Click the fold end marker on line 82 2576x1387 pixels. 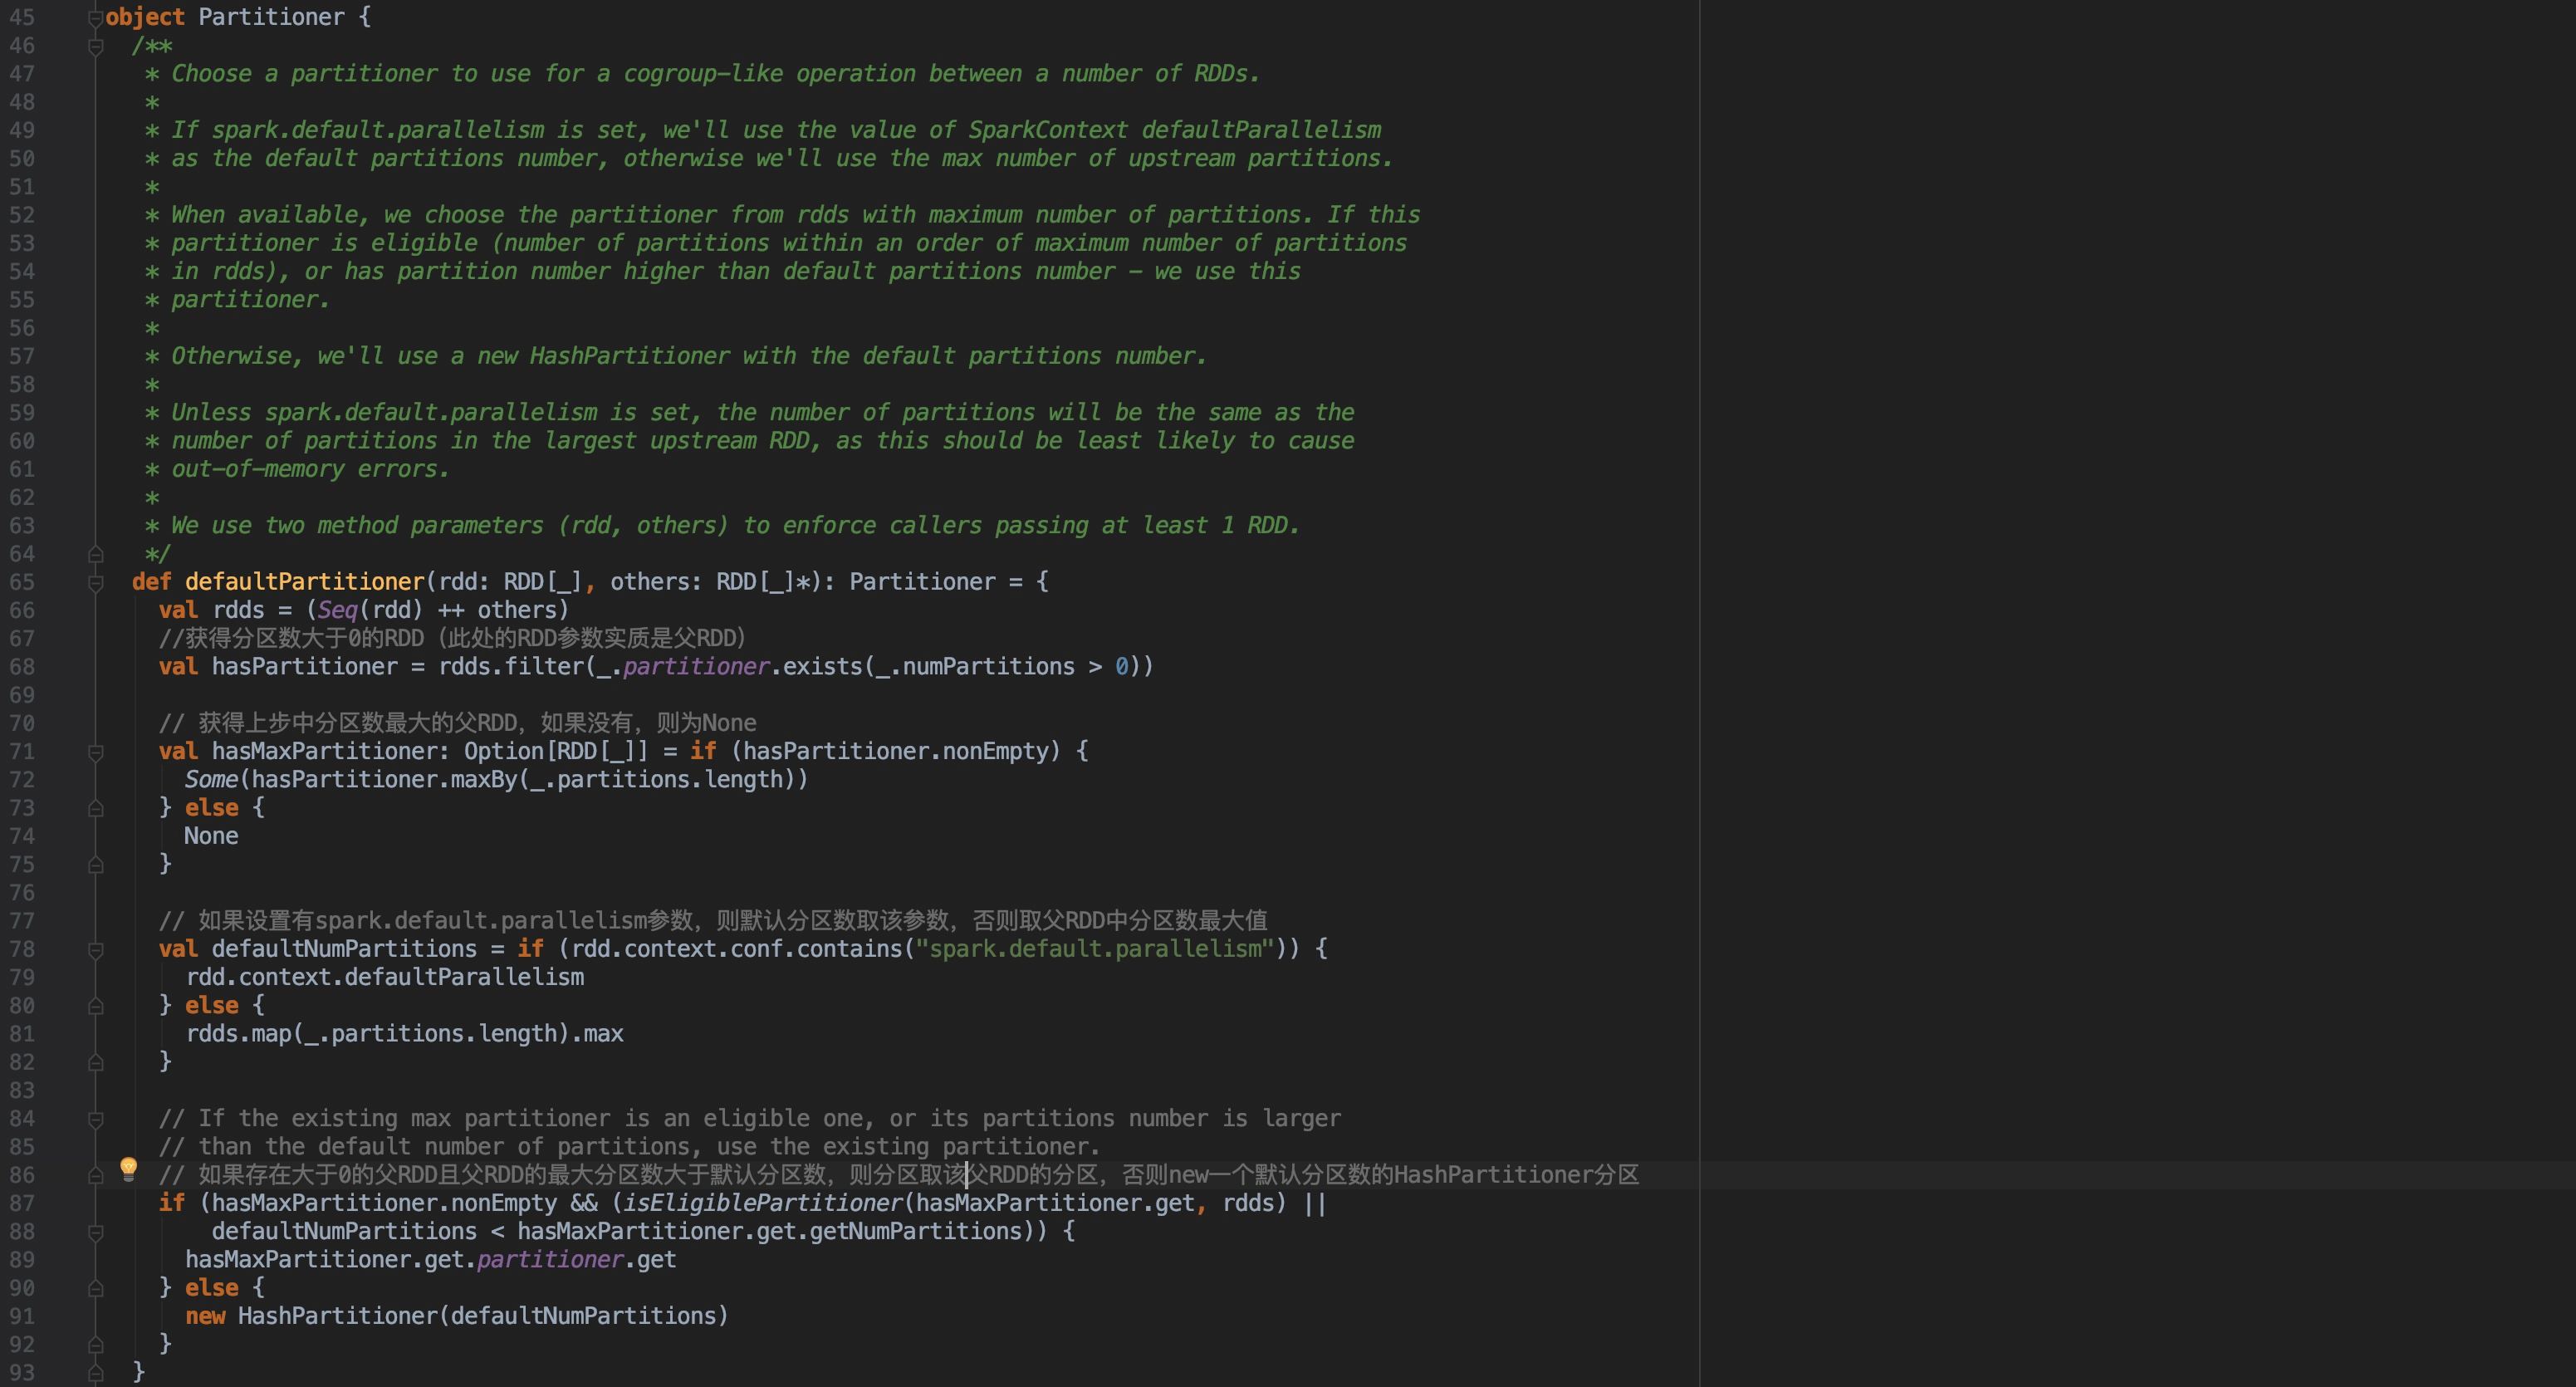tap(96, 1062)
